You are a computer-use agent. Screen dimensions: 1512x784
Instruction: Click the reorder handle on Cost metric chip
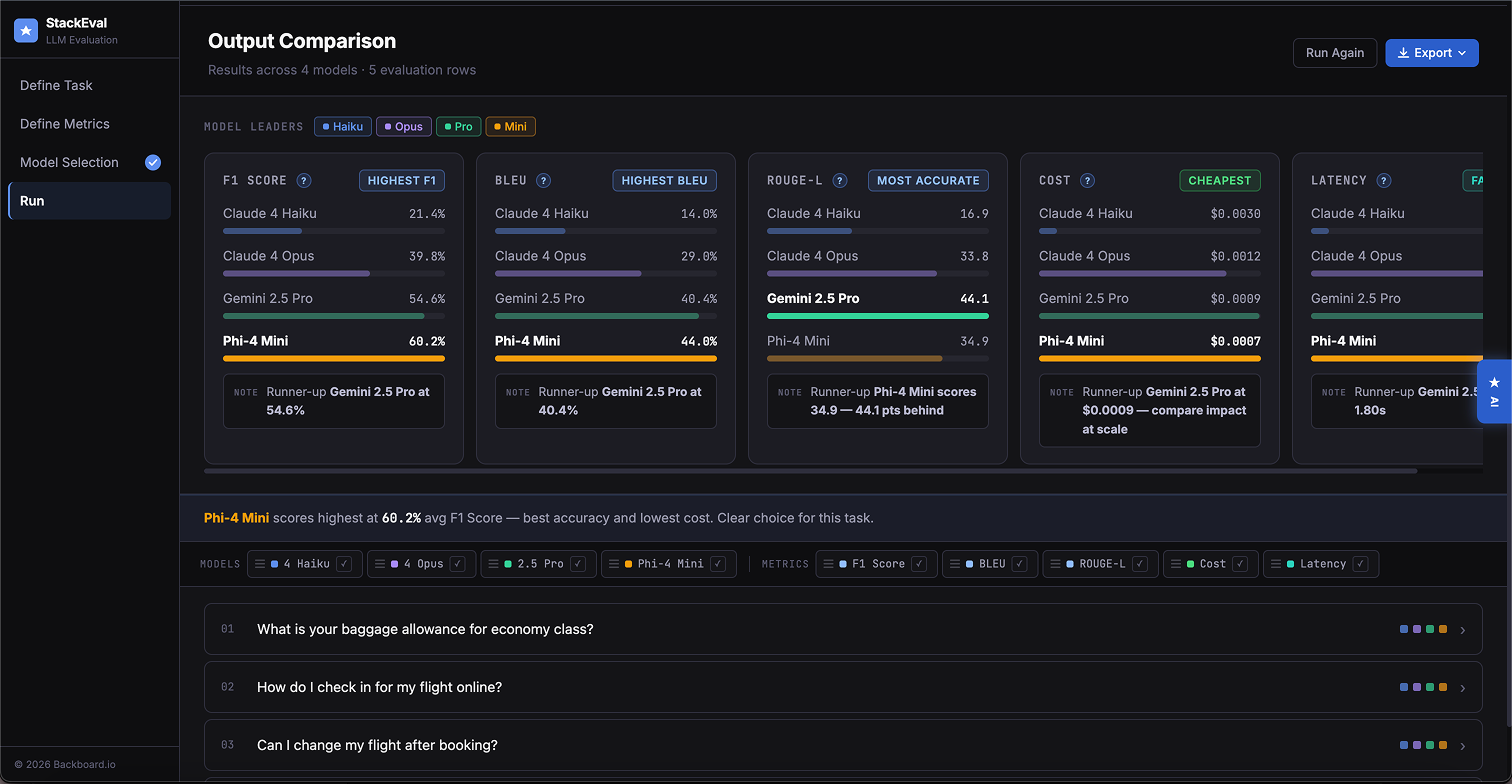1177,564
